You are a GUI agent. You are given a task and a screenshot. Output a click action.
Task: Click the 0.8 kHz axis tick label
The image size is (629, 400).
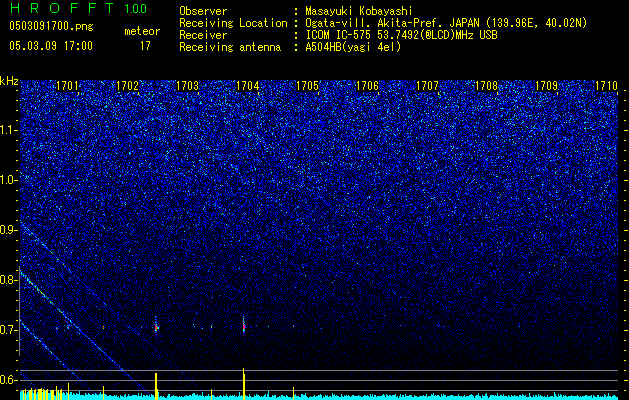[x=8, y=280]
